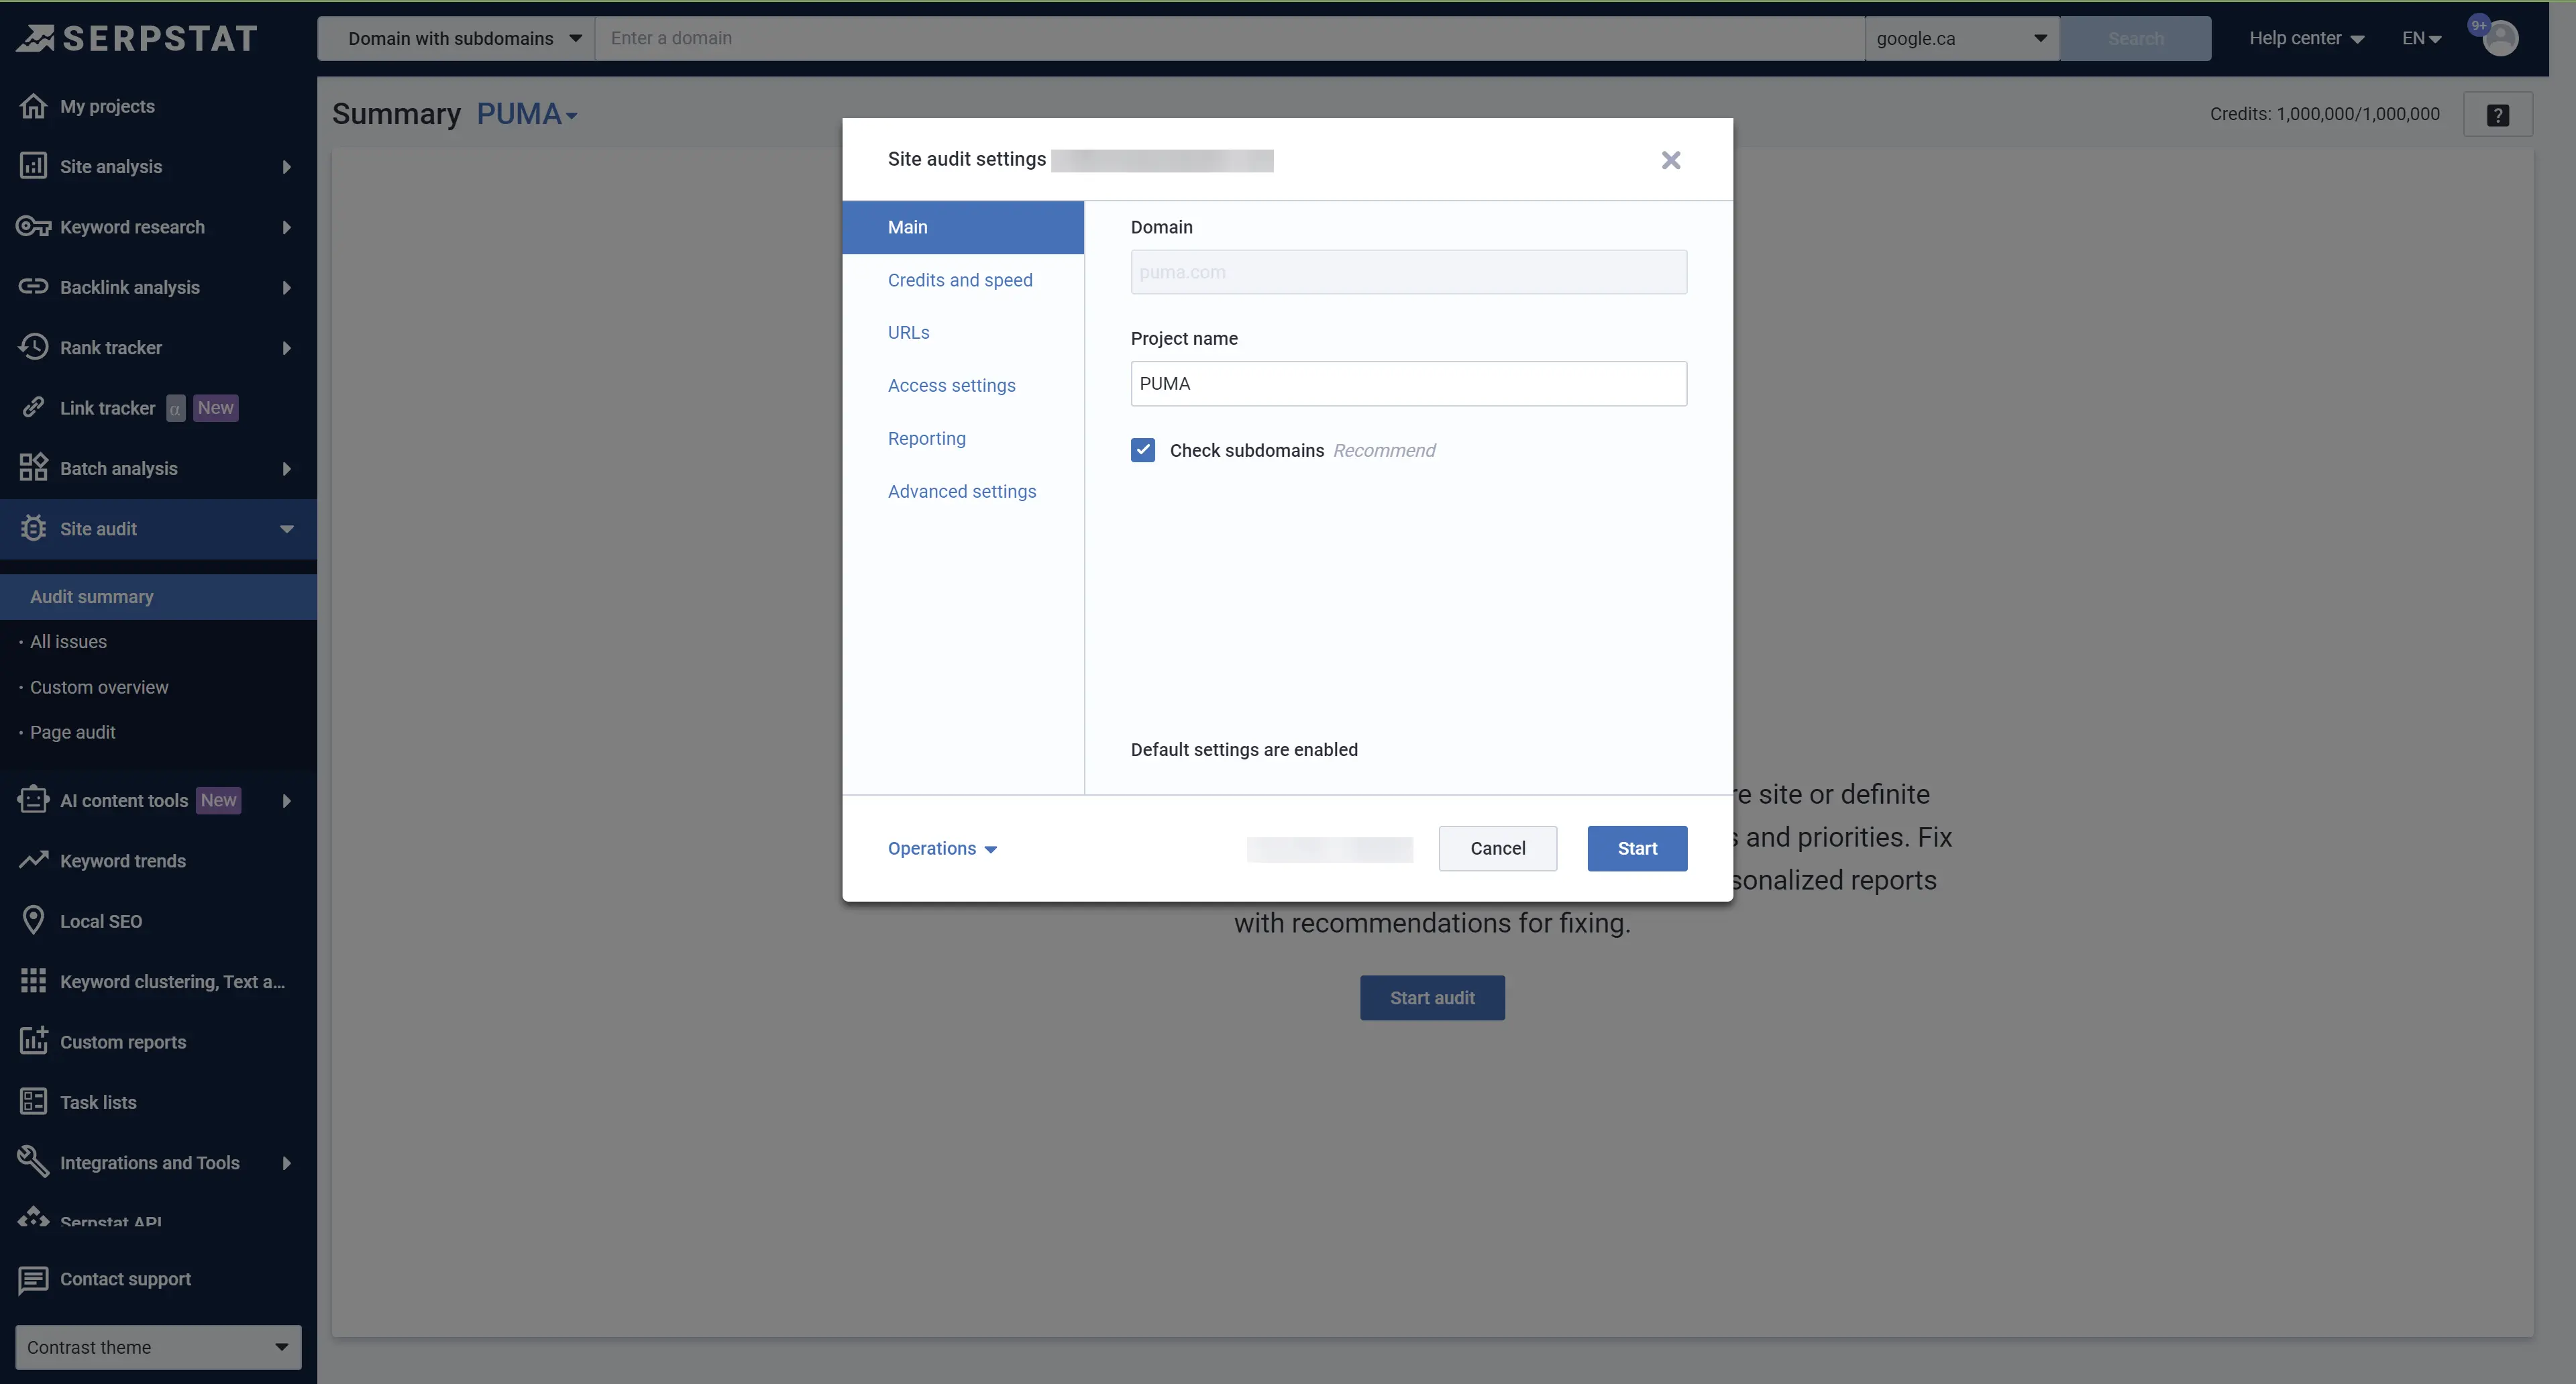The height and width of the screenshot is (1384, 2576).
Task: Open Batch analysis from the sidebar icon
Action: (34, 467)
